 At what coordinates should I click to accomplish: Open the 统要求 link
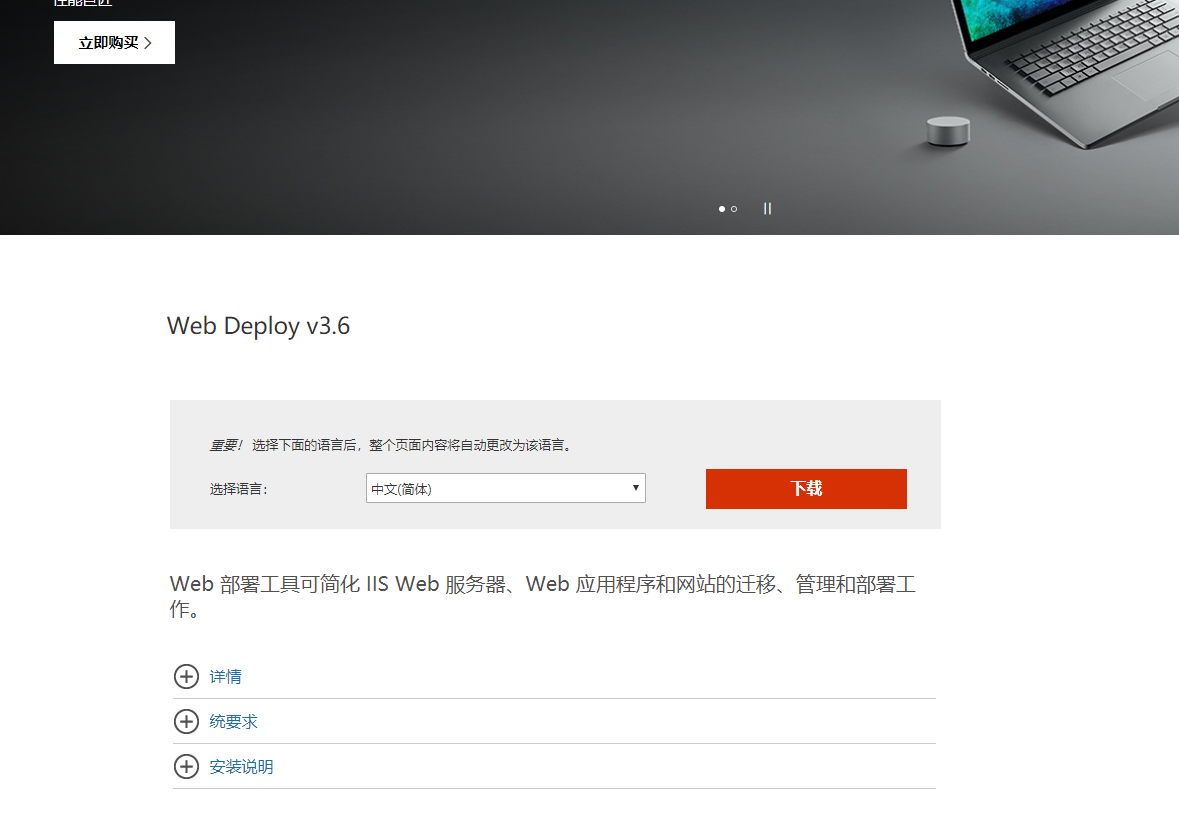coord(233,722)
